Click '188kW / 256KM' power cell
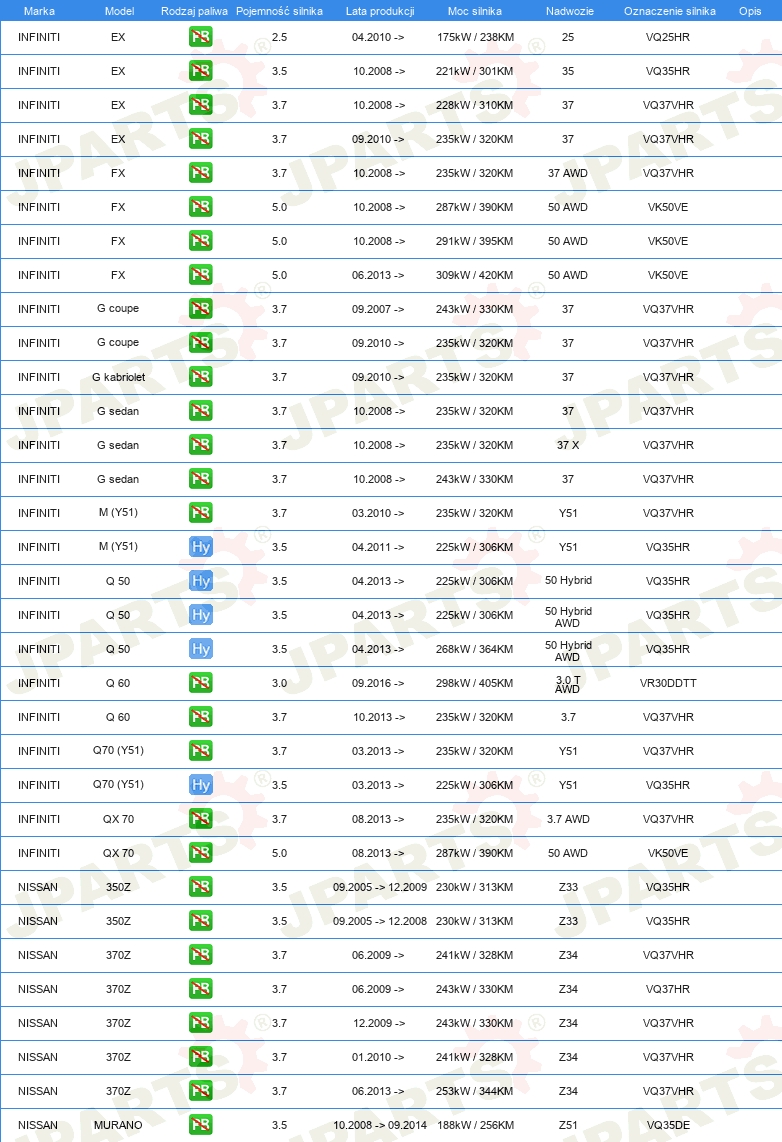Viewport: 782px width, 1142px height. (475, 1125)
